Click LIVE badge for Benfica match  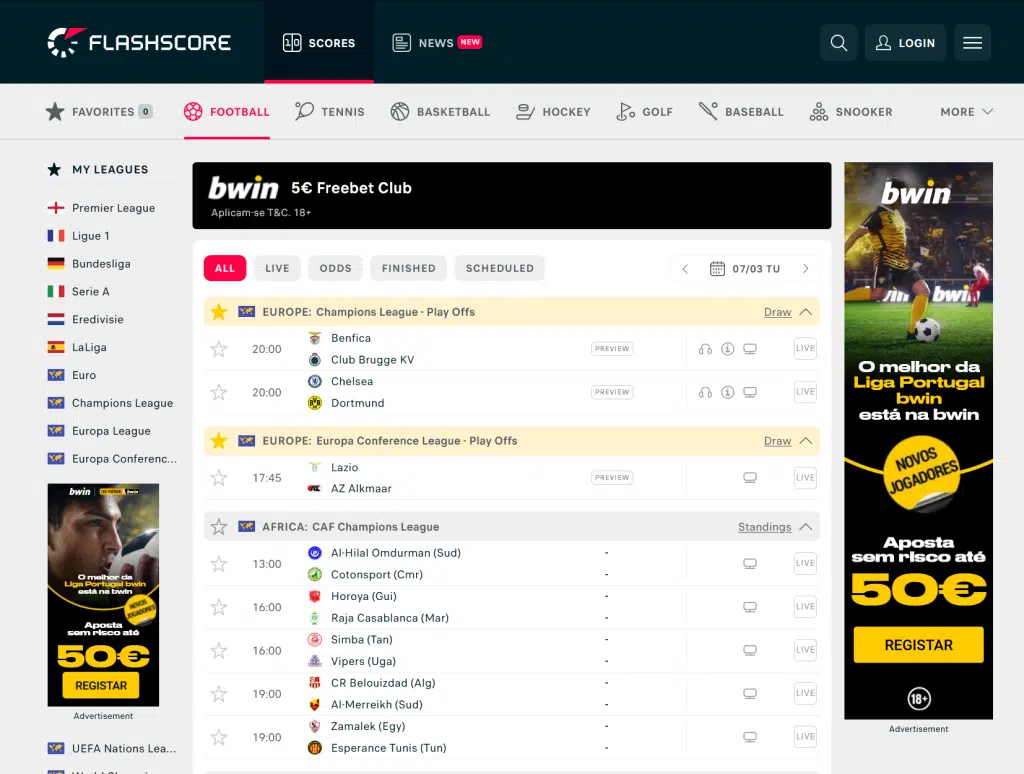pyautogui.click(x=805, y=348)
